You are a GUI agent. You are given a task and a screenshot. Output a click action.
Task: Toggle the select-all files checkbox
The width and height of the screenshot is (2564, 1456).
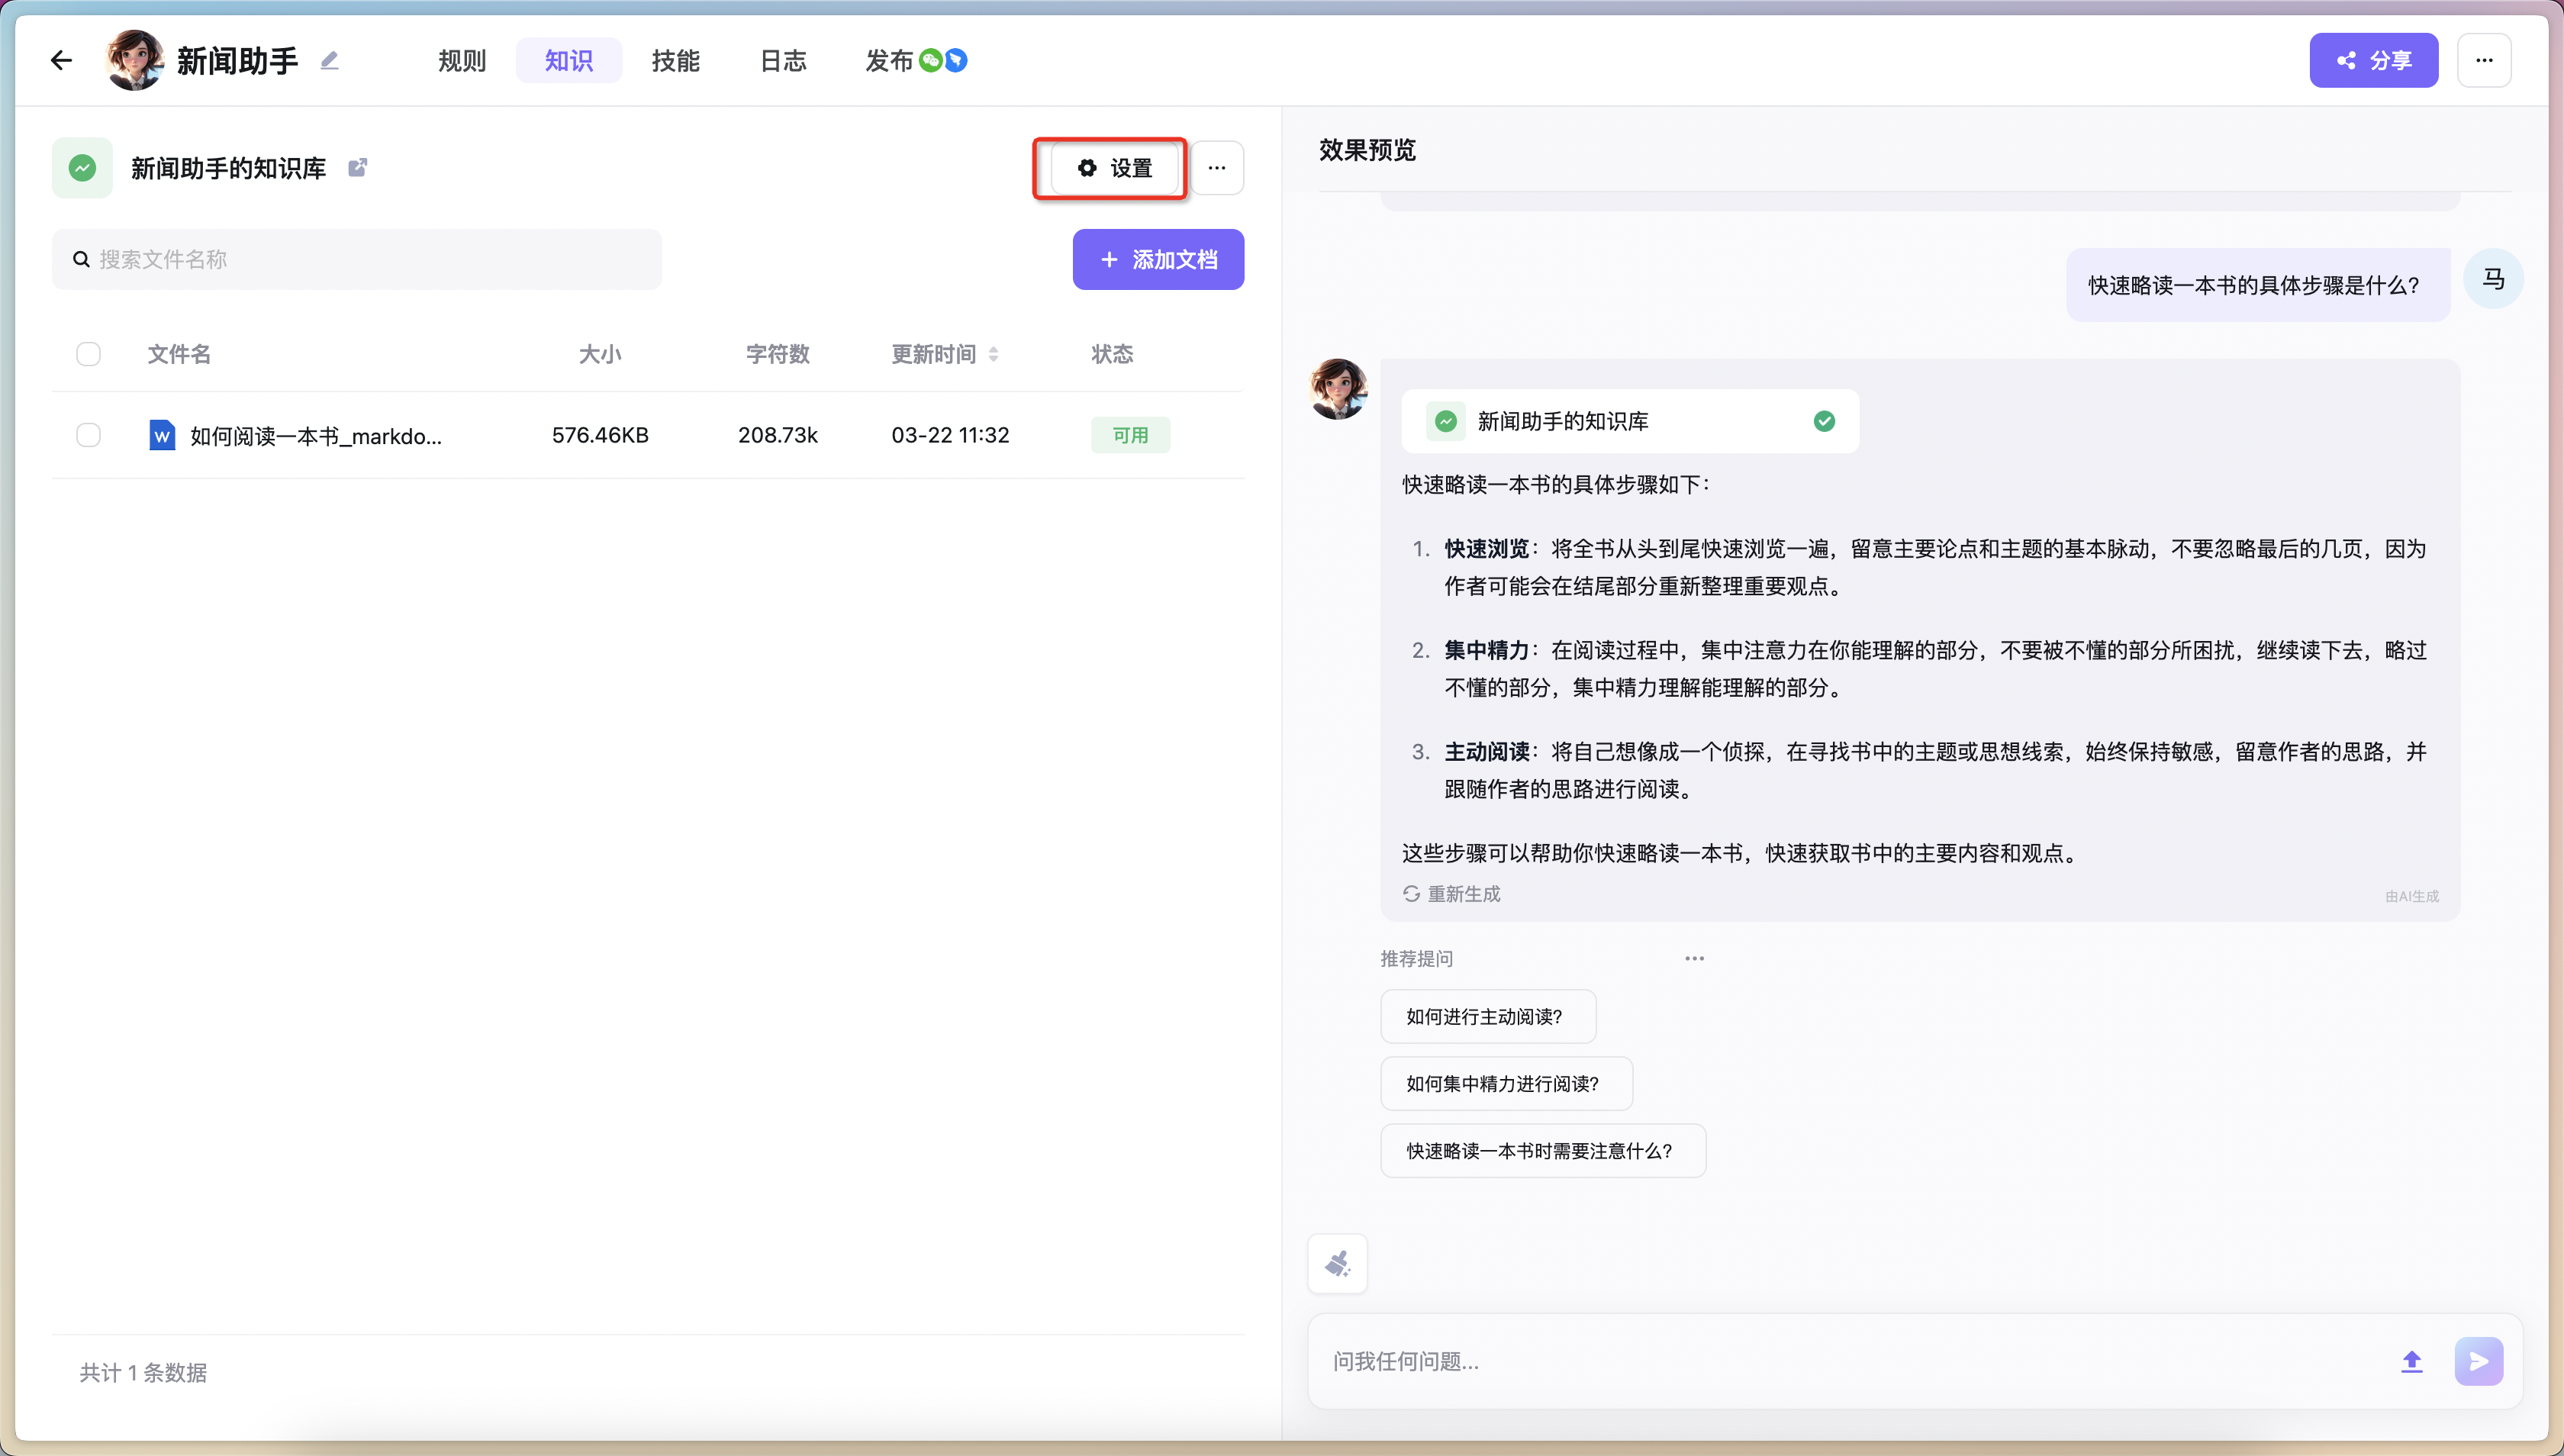(89, 354)
